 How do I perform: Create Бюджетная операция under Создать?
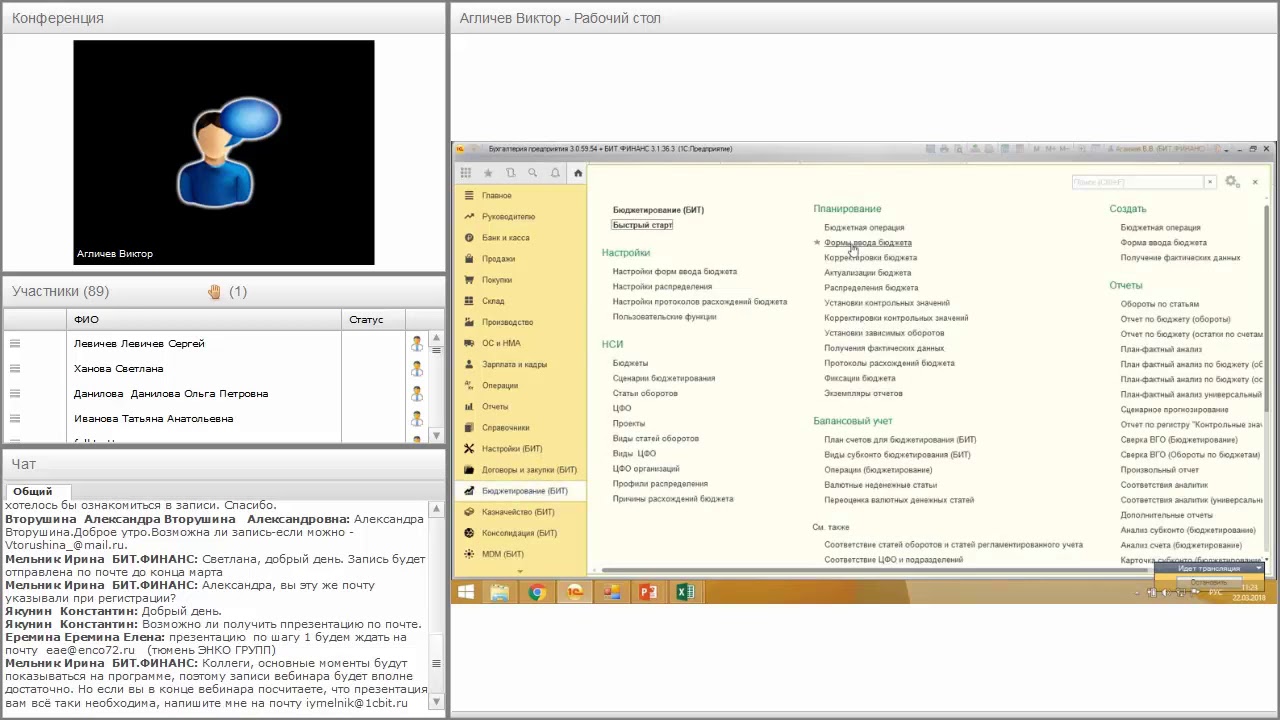[1160, 228]
